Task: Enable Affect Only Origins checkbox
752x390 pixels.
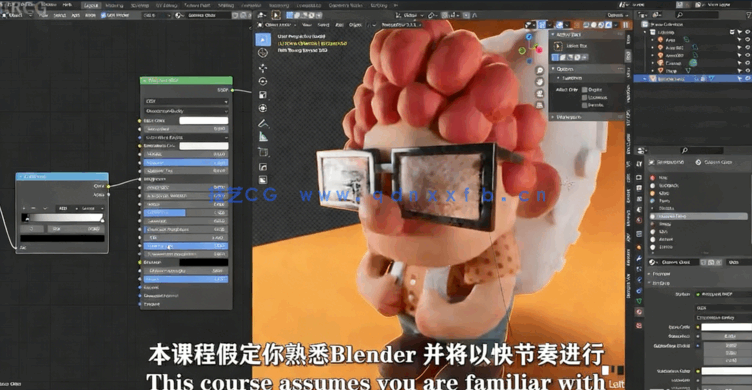Action: pos(585,90)
